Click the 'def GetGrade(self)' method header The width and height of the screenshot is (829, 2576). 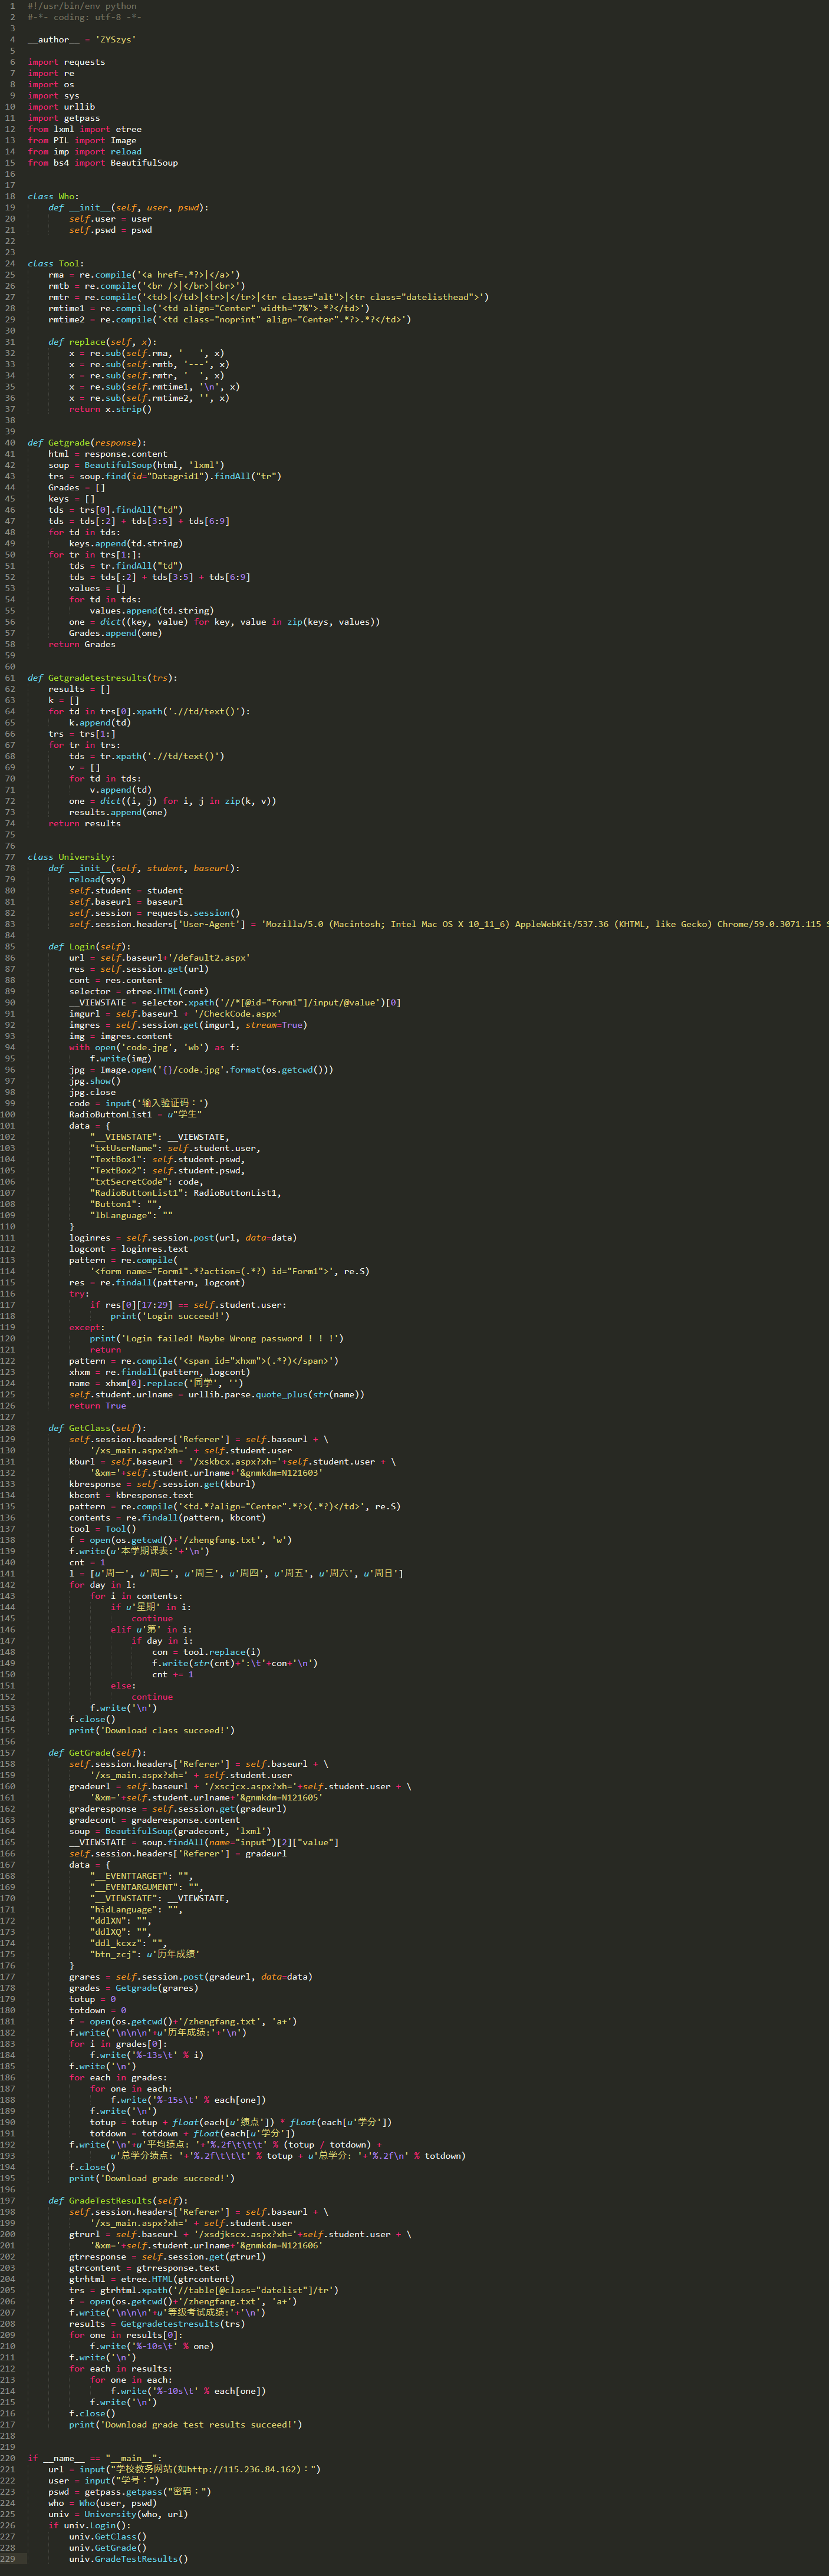point(97,1752)
